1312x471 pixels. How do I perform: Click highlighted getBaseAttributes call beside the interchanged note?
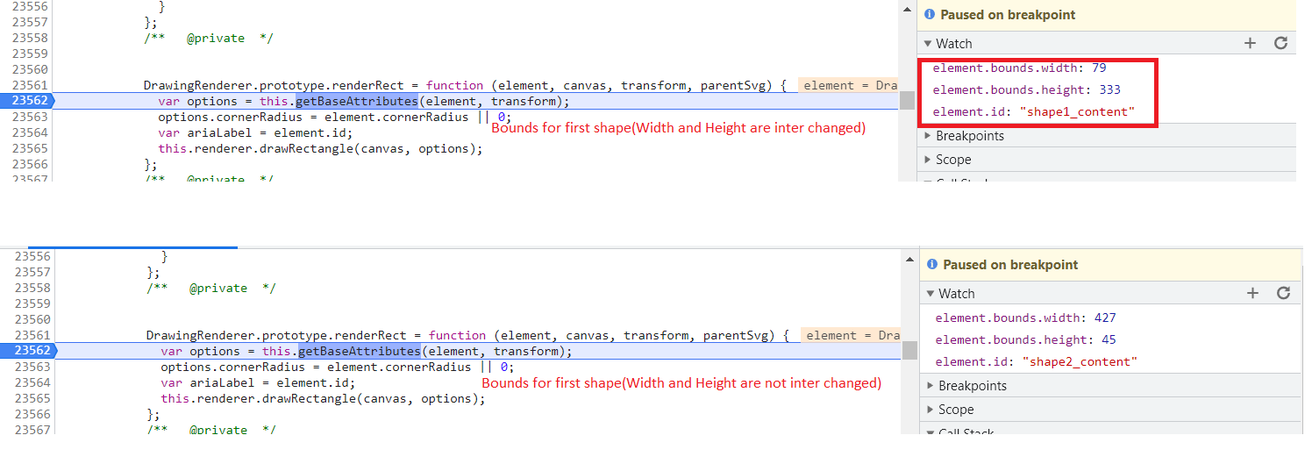356,101
